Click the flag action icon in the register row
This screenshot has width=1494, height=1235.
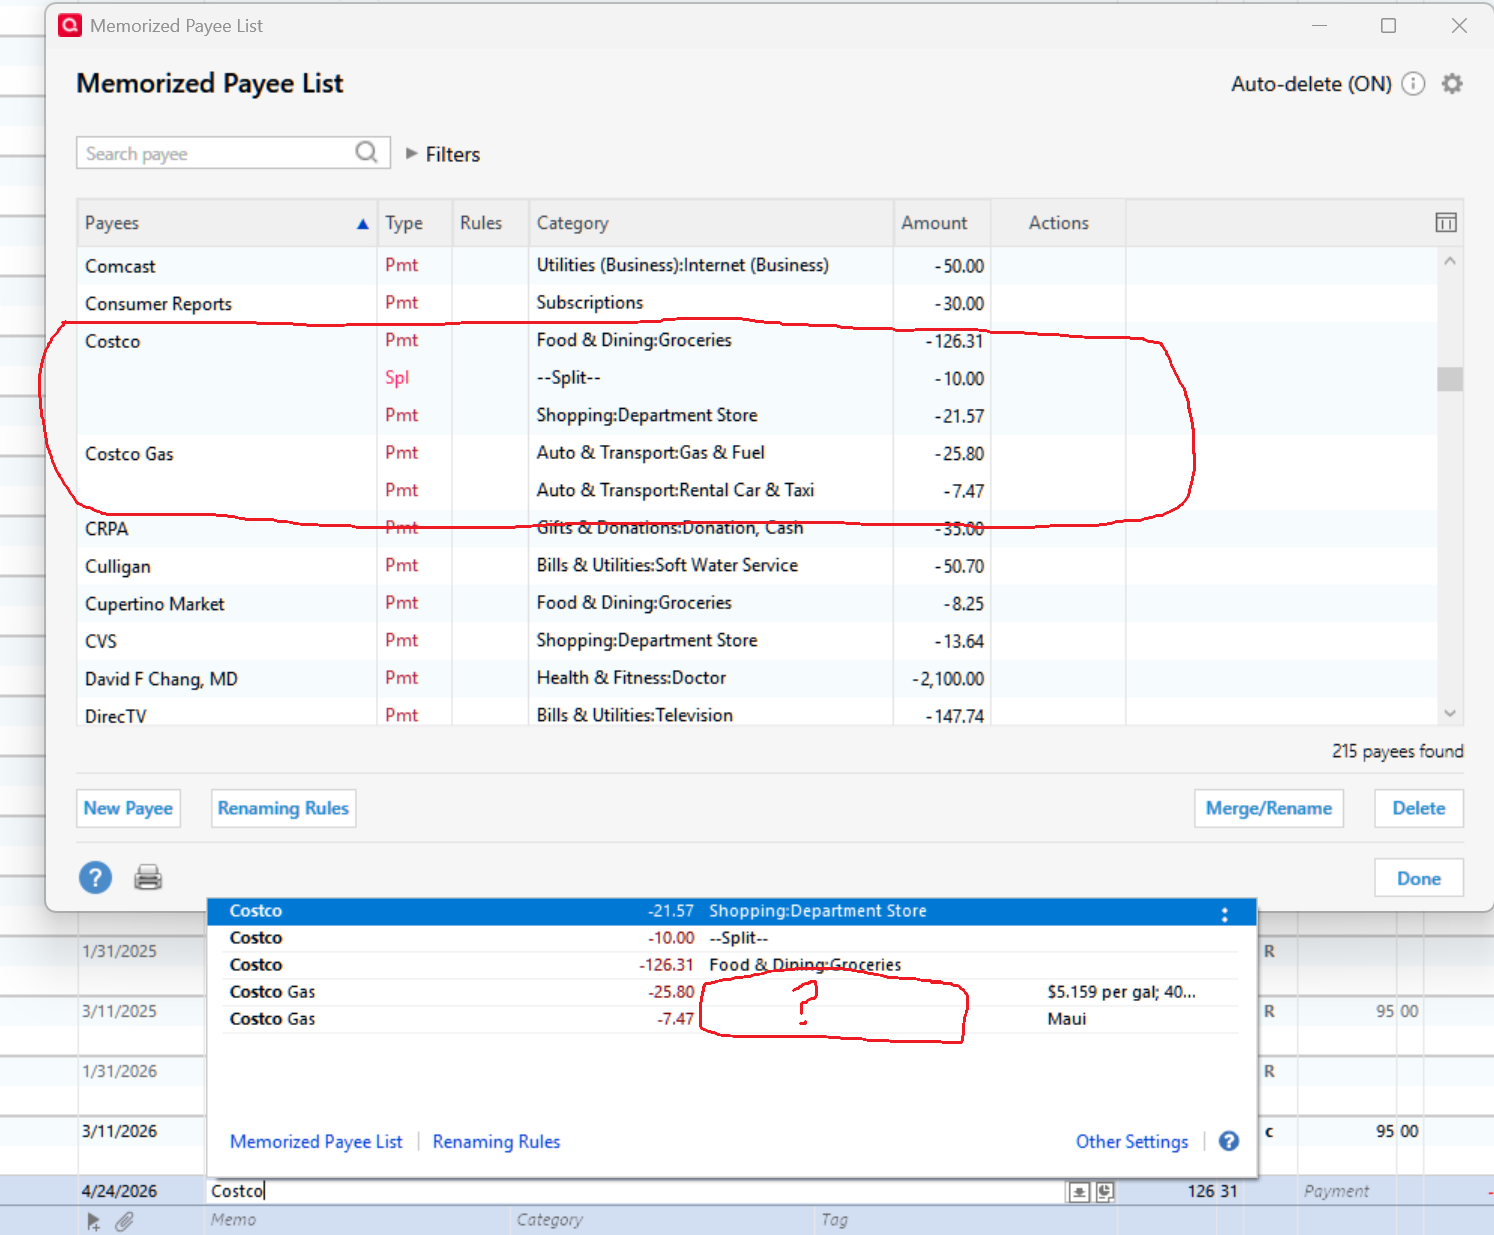click(94, 1221)
